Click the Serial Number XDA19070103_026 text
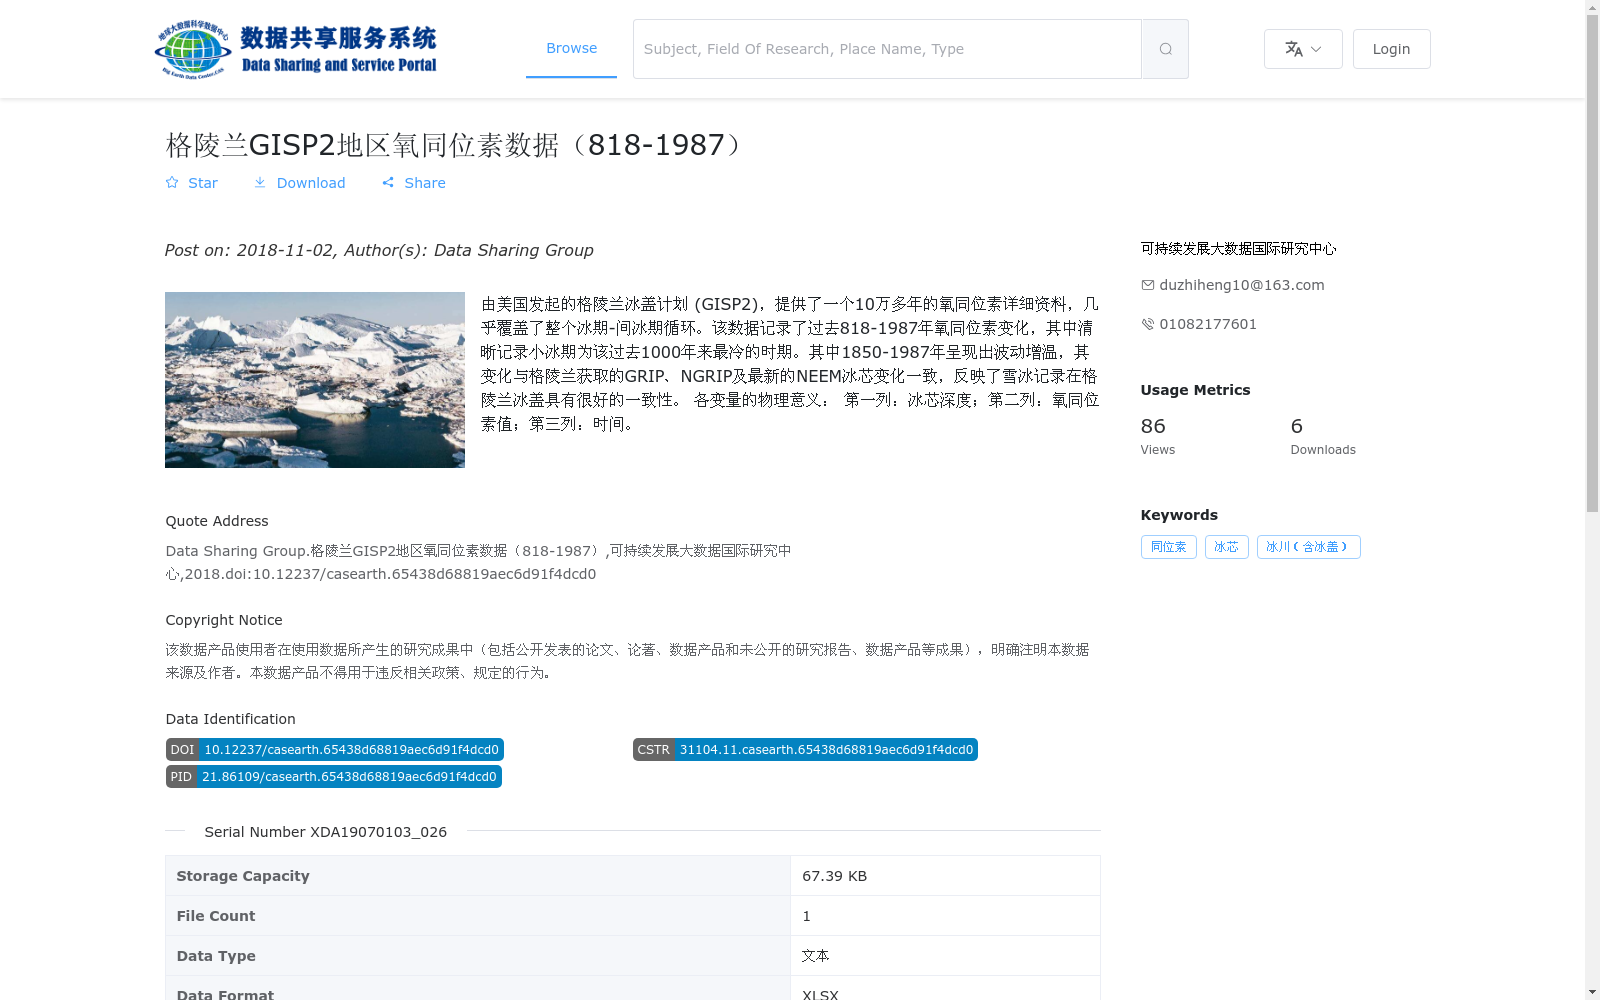 click(x=325, y=832)
